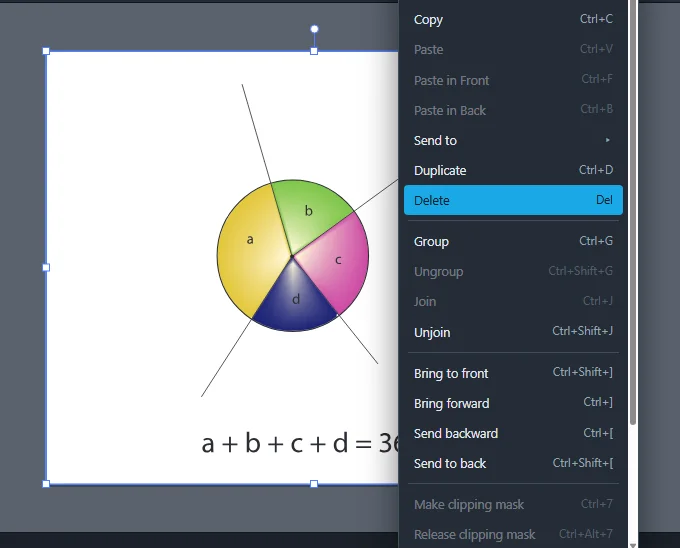Click the bottom-left selection handle
680x548 pixels.
point(46,484)
